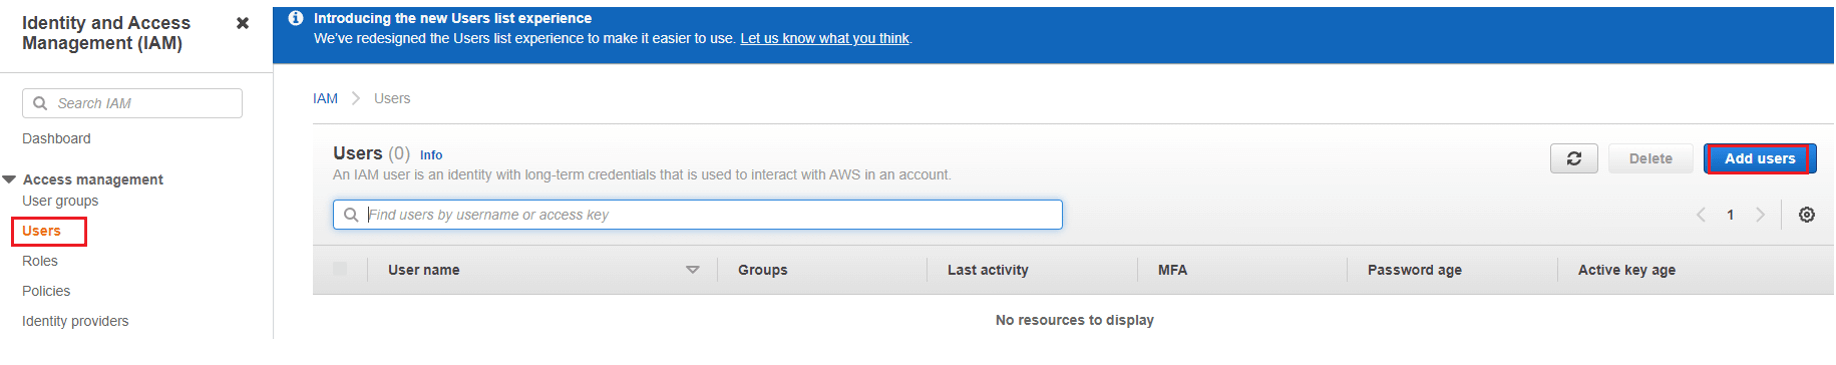Open table preferences gear icon
This screenshot has width=1836, height=365.
[x=1806, y=215]
